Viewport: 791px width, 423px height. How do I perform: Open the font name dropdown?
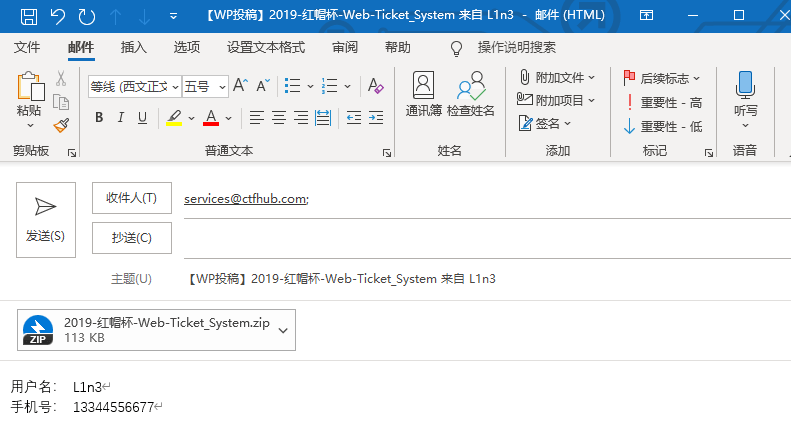point(175,86)
